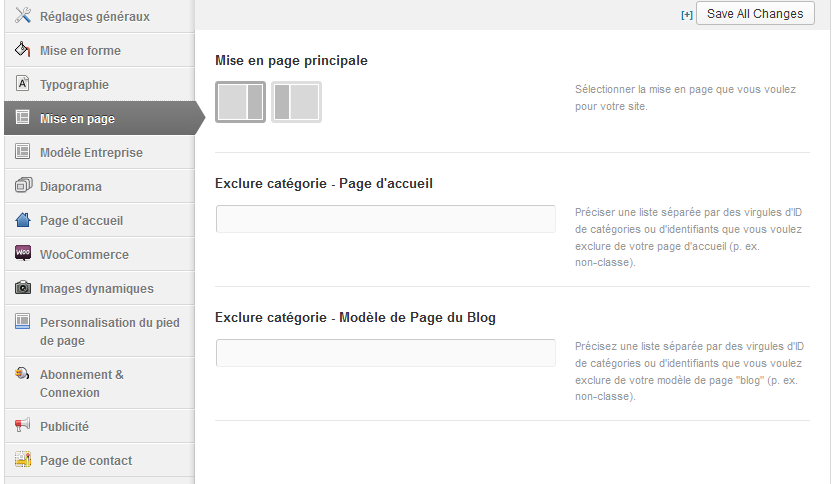Open the Modèle Entreprise tab
This screenshot has height=484, width=835.
click(x=91, y=153)
